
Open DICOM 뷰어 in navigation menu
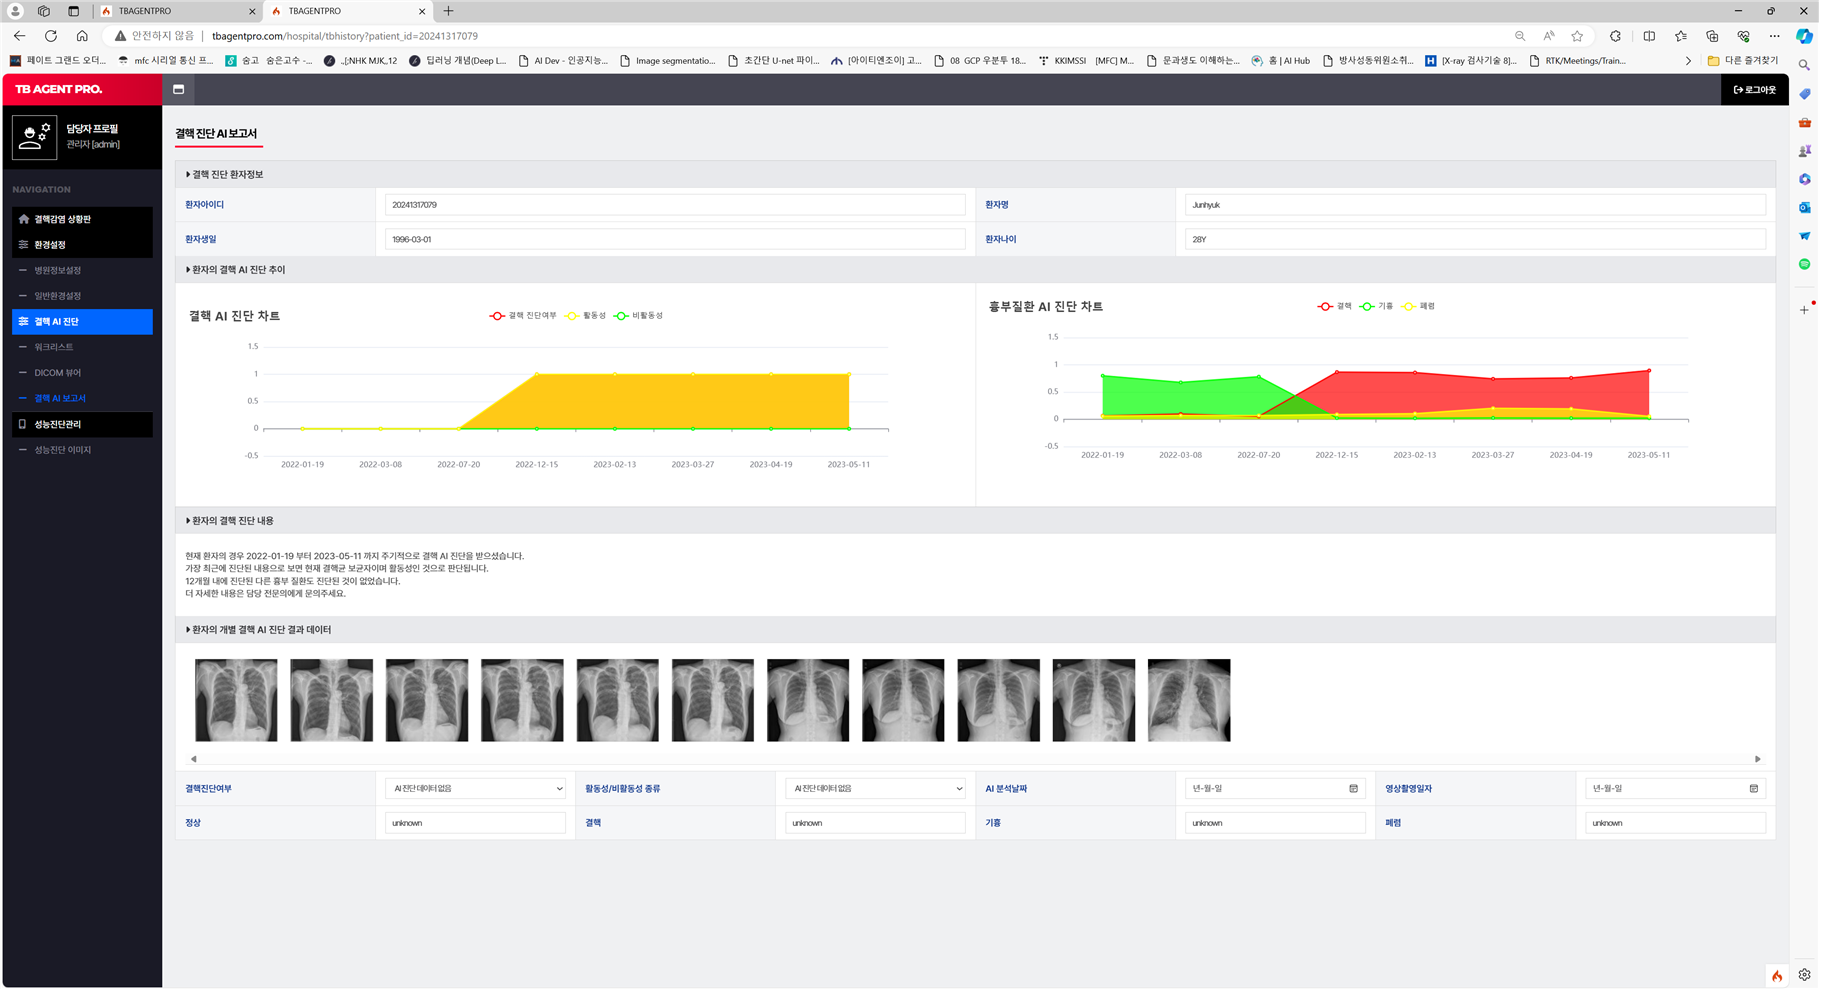[57, 373]
